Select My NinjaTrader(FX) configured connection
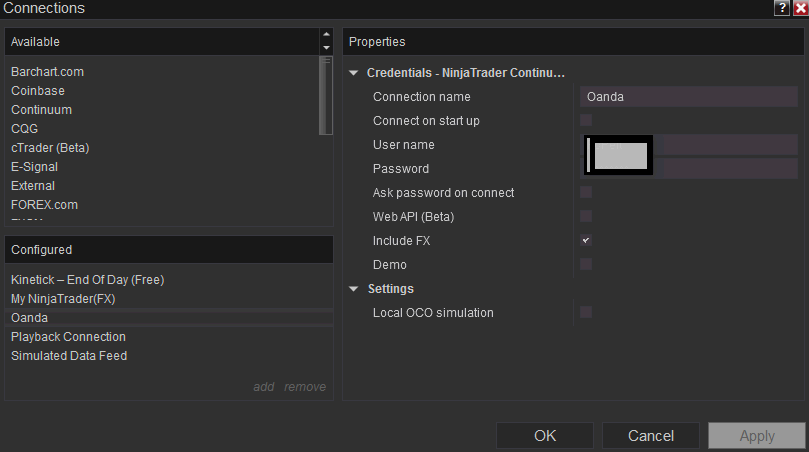Image resolution: width=809 pixels, height=452 pixels. click(x=63, y=299)
